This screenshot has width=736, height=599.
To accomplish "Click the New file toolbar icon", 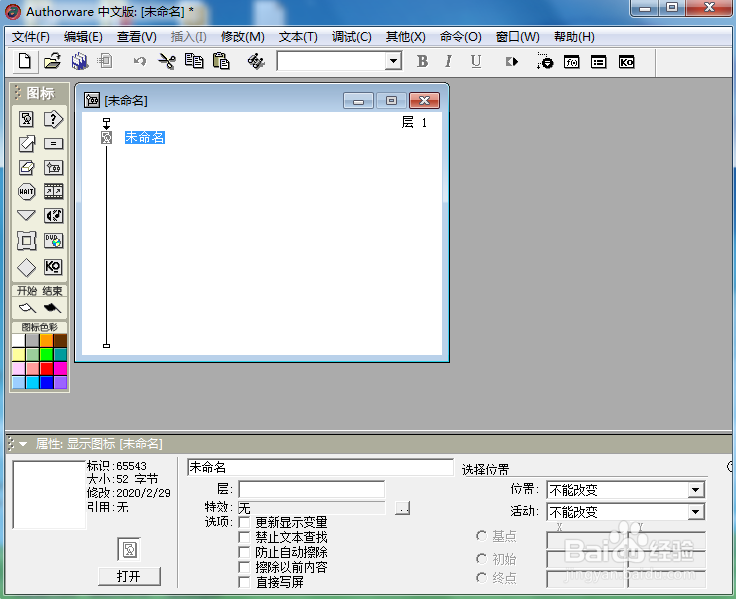I will pos(25,61).
